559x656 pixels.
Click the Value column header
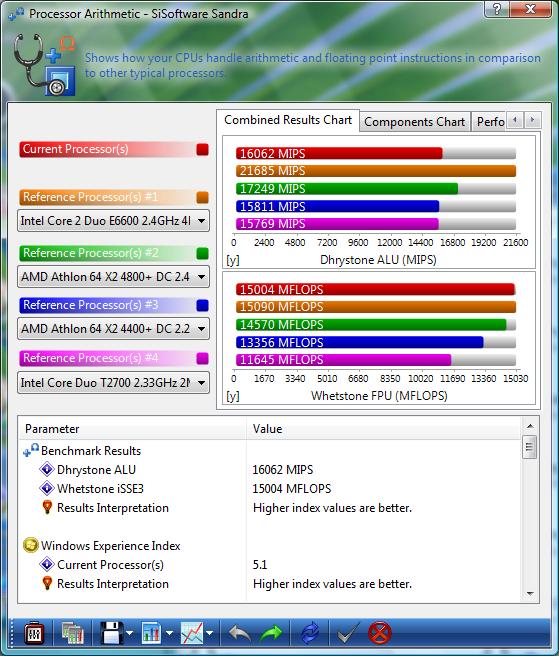(384, 429)
